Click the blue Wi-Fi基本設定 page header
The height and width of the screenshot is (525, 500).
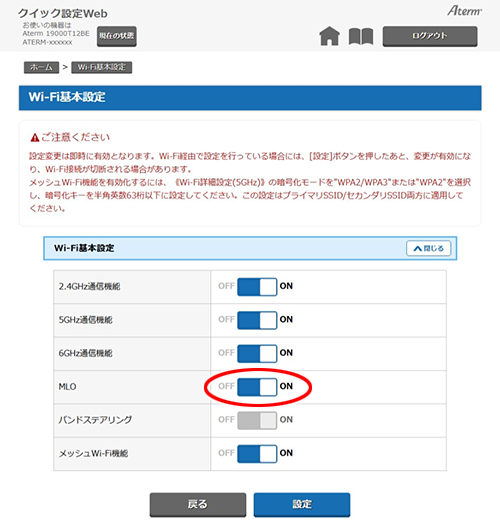pyautogui.click(x=250, y=97)
